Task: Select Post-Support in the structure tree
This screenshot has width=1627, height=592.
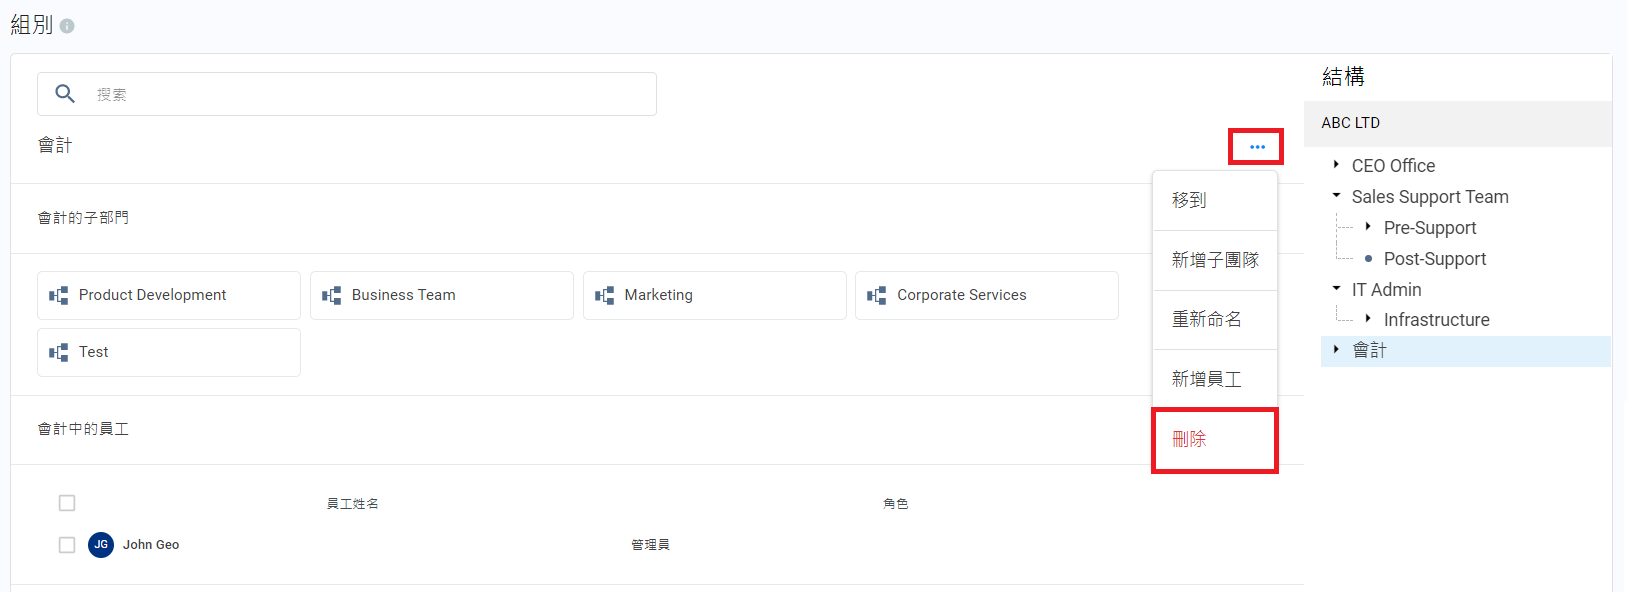Action: pos(1434,259)
